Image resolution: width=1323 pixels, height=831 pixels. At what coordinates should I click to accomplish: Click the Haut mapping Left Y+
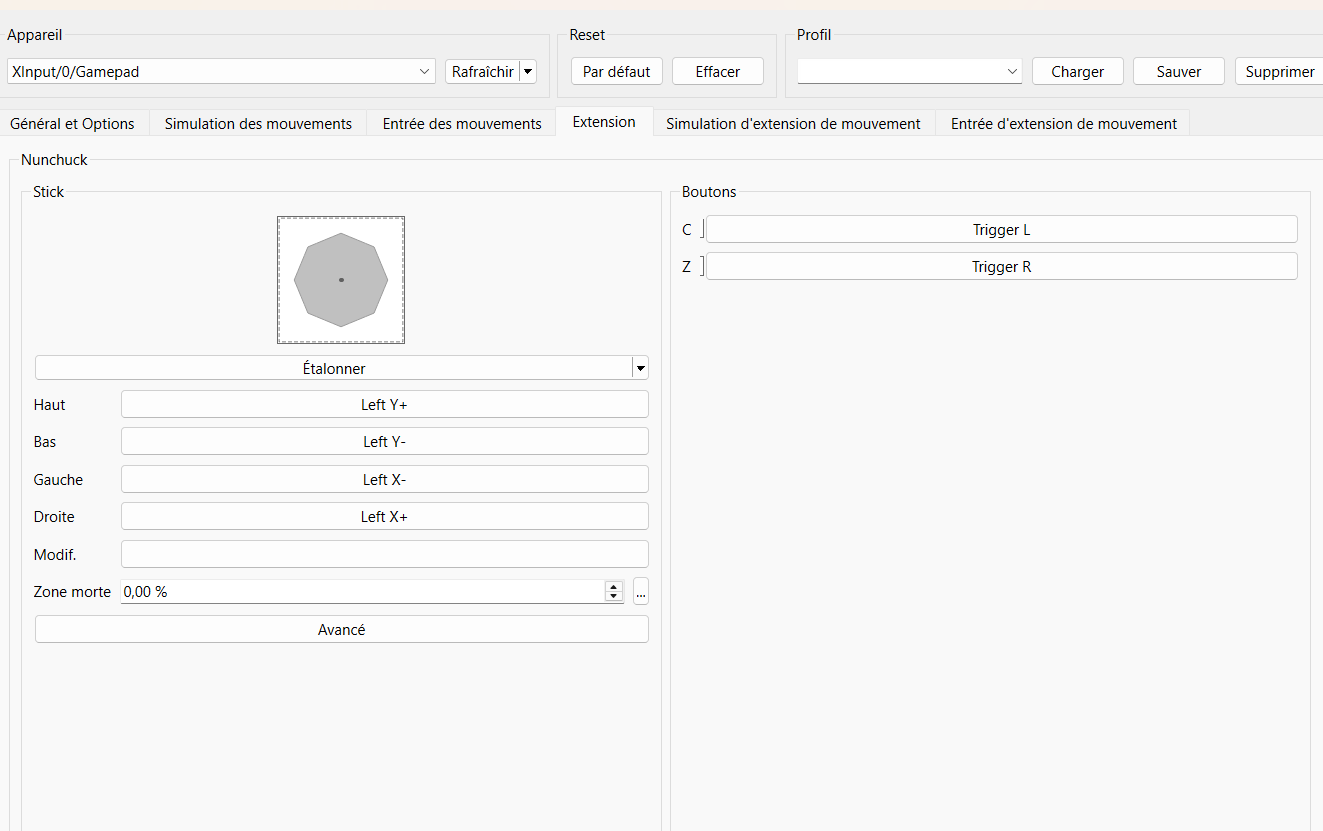coord(384,405)
